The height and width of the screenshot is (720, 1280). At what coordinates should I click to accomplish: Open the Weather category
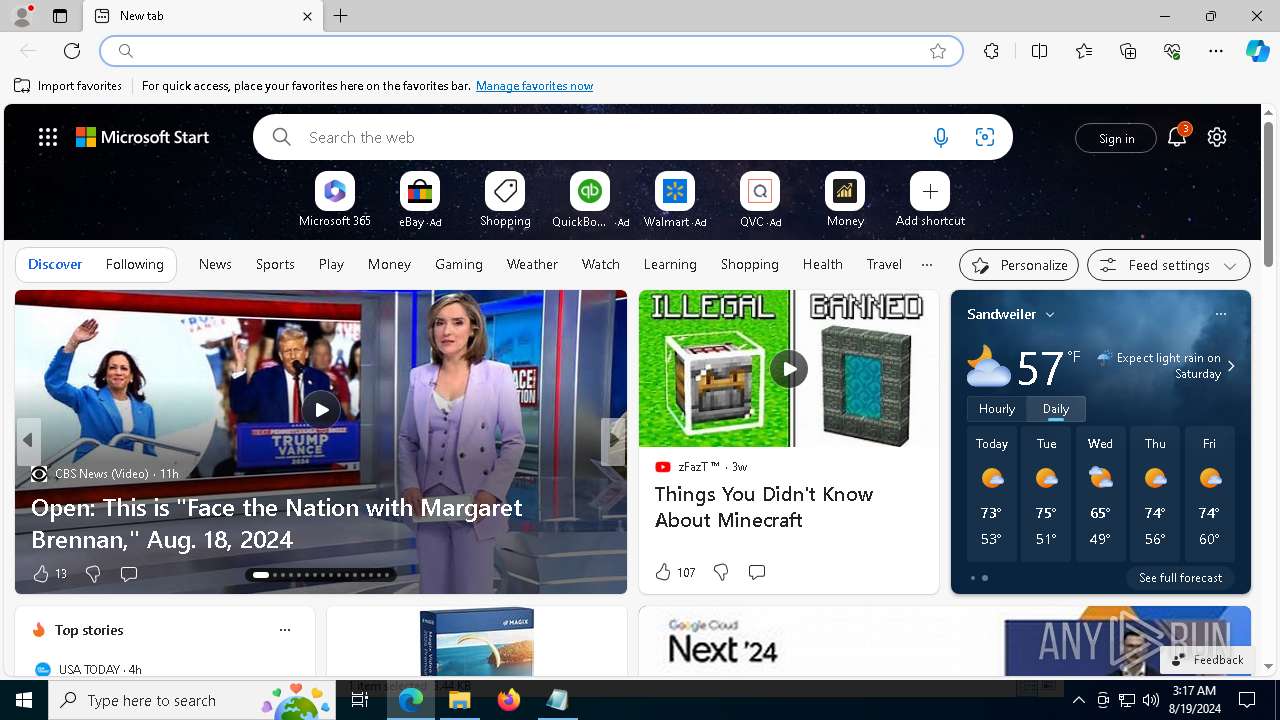pos(532,264)
